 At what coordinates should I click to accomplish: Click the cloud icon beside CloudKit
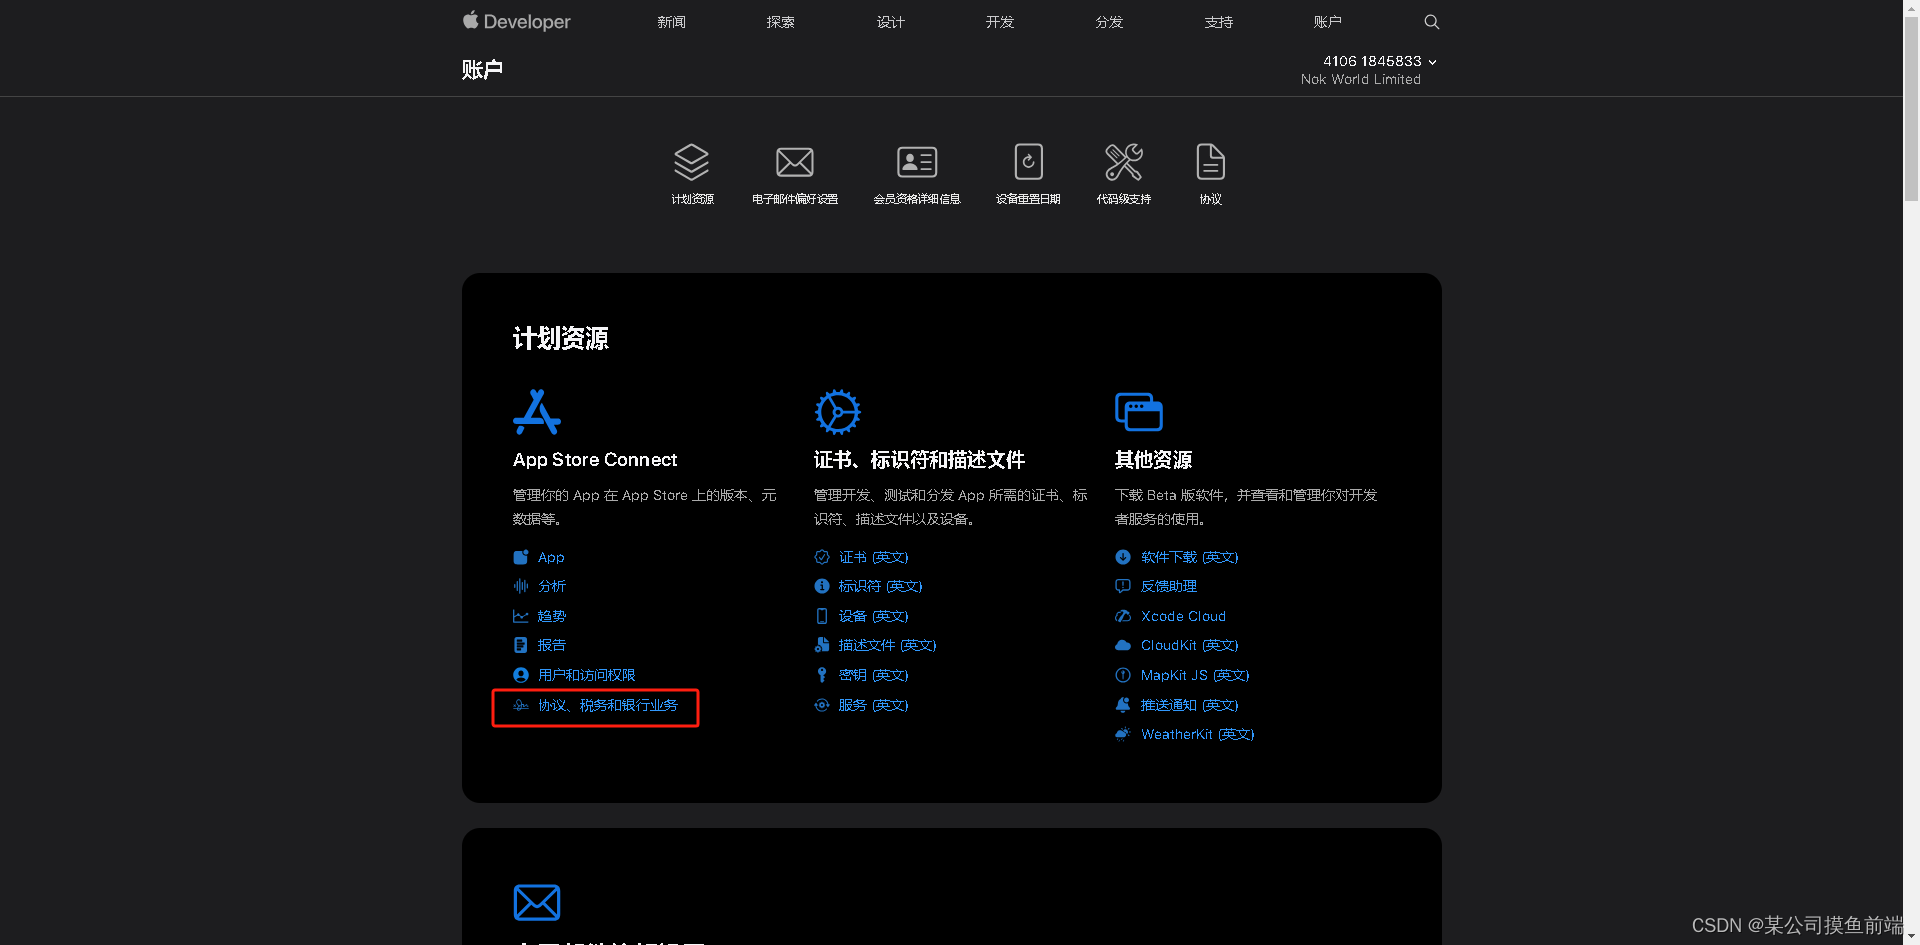point(1123,645)
